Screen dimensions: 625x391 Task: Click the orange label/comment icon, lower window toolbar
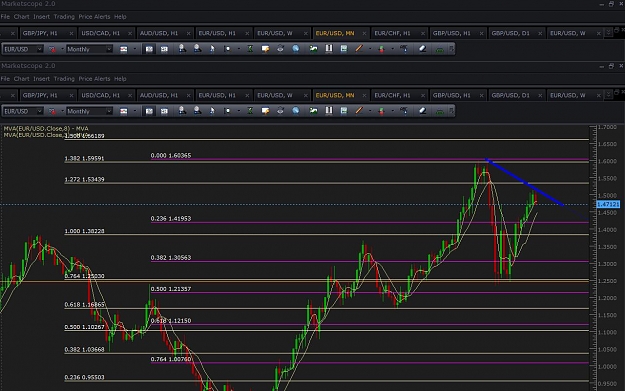pos(265,111)
